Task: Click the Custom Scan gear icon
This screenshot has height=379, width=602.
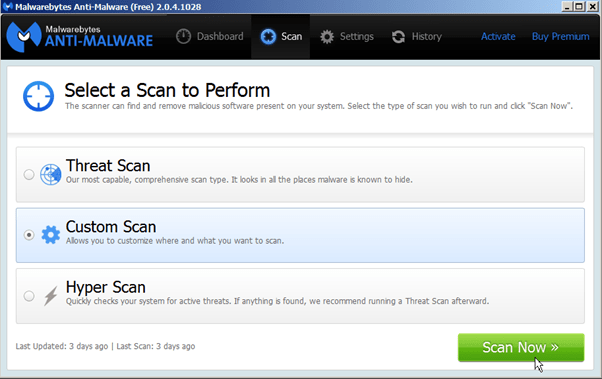Action: pos(51,235)
